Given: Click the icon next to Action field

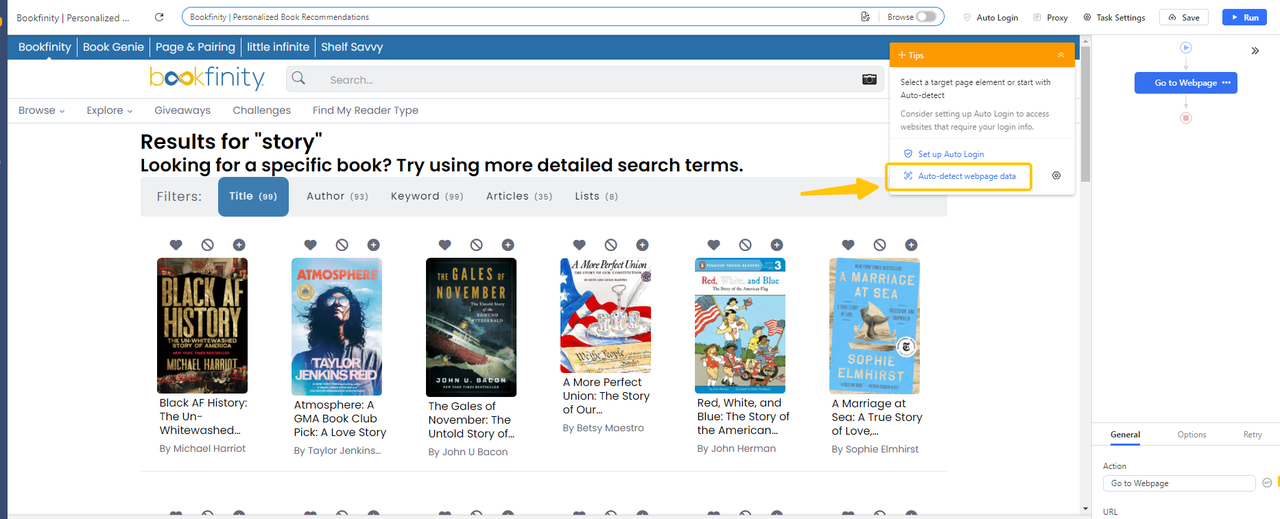Looking at the screenshot, I should (x=1267, y=483).
